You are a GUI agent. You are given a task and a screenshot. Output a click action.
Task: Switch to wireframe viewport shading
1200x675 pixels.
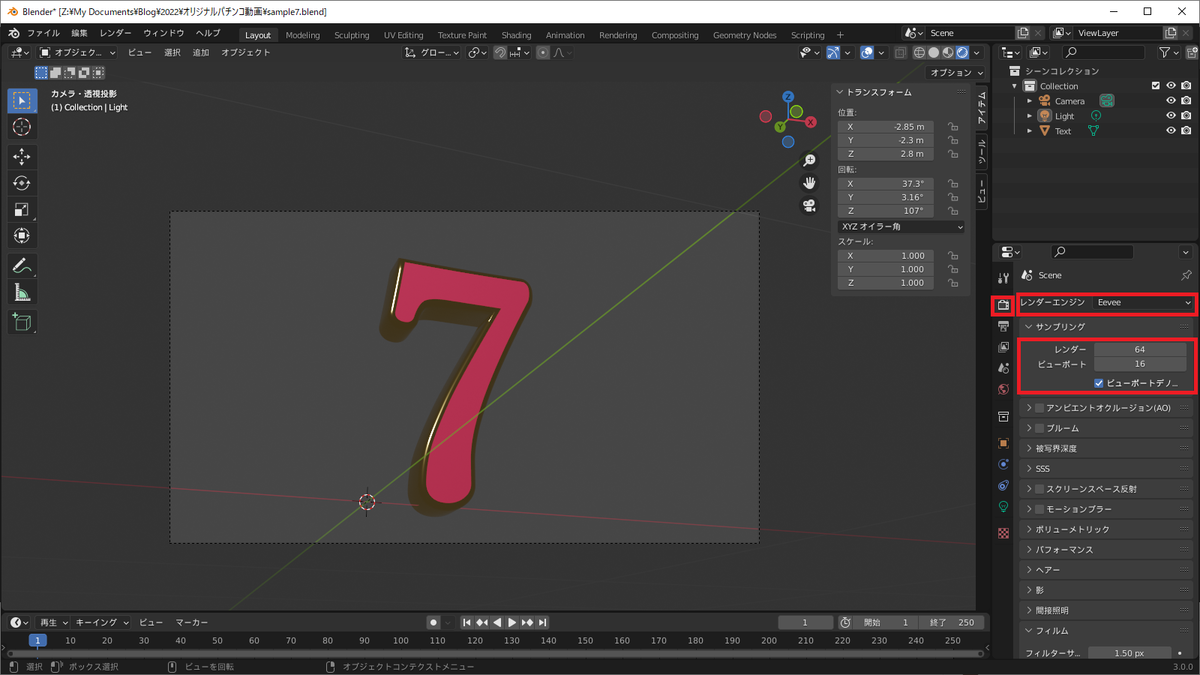pyautogui.click(x=919, y=52)
